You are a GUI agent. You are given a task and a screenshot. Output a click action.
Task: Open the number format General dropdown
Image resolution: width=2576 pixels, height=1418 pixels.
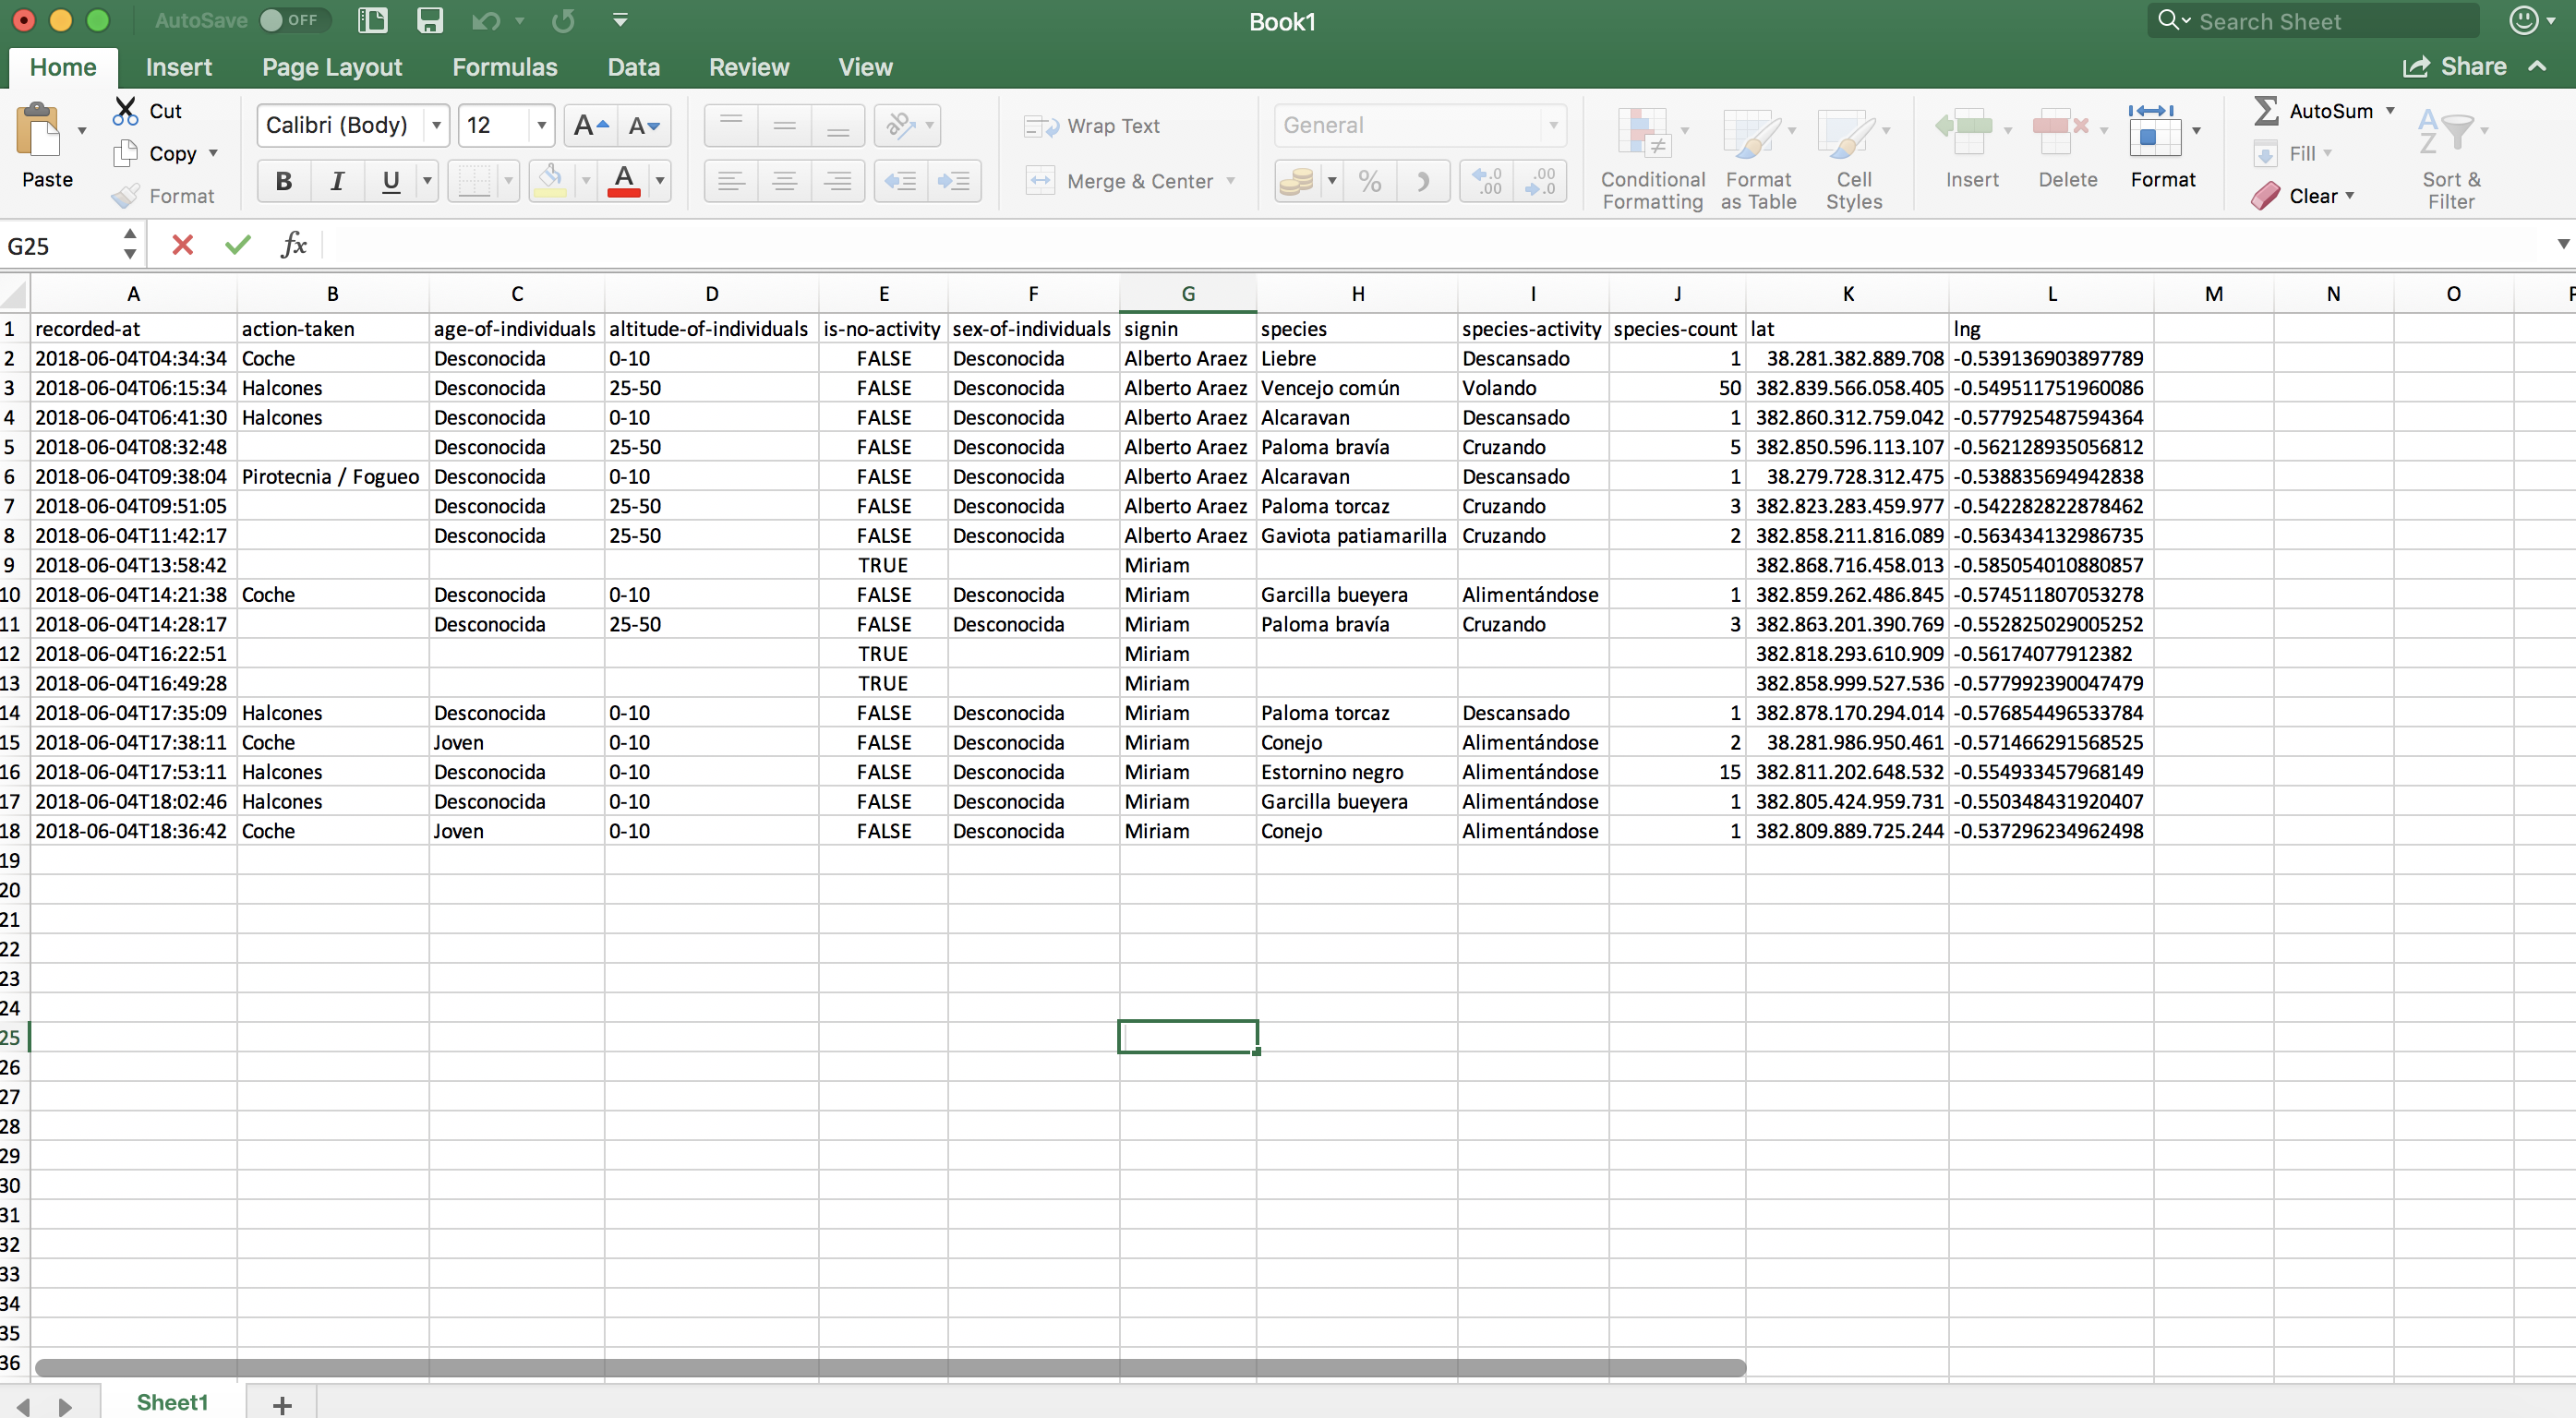(x=1553, y=125)
